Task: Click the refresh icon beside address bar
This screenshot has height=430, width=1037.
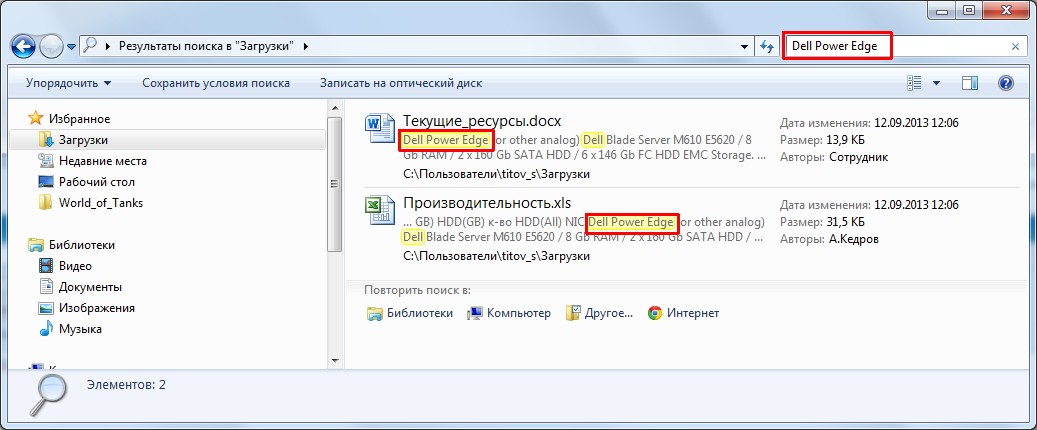Action: coord(767,46)
